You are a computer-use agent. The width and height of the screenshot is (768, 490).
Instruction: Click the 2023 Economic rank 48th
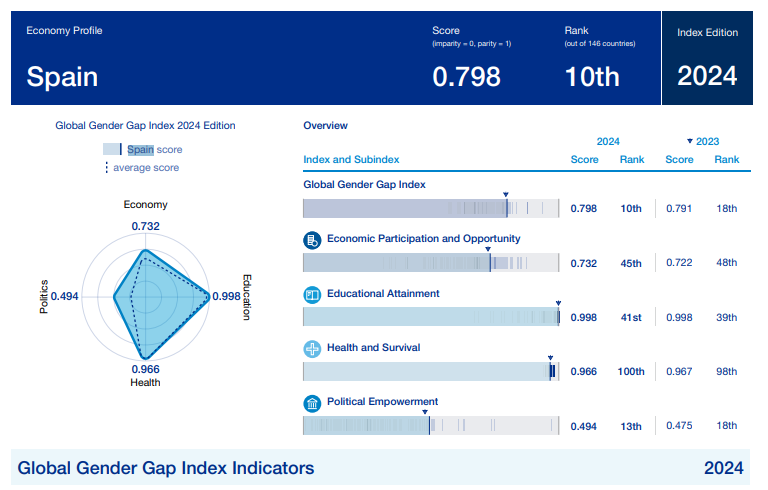pos(726,263)
